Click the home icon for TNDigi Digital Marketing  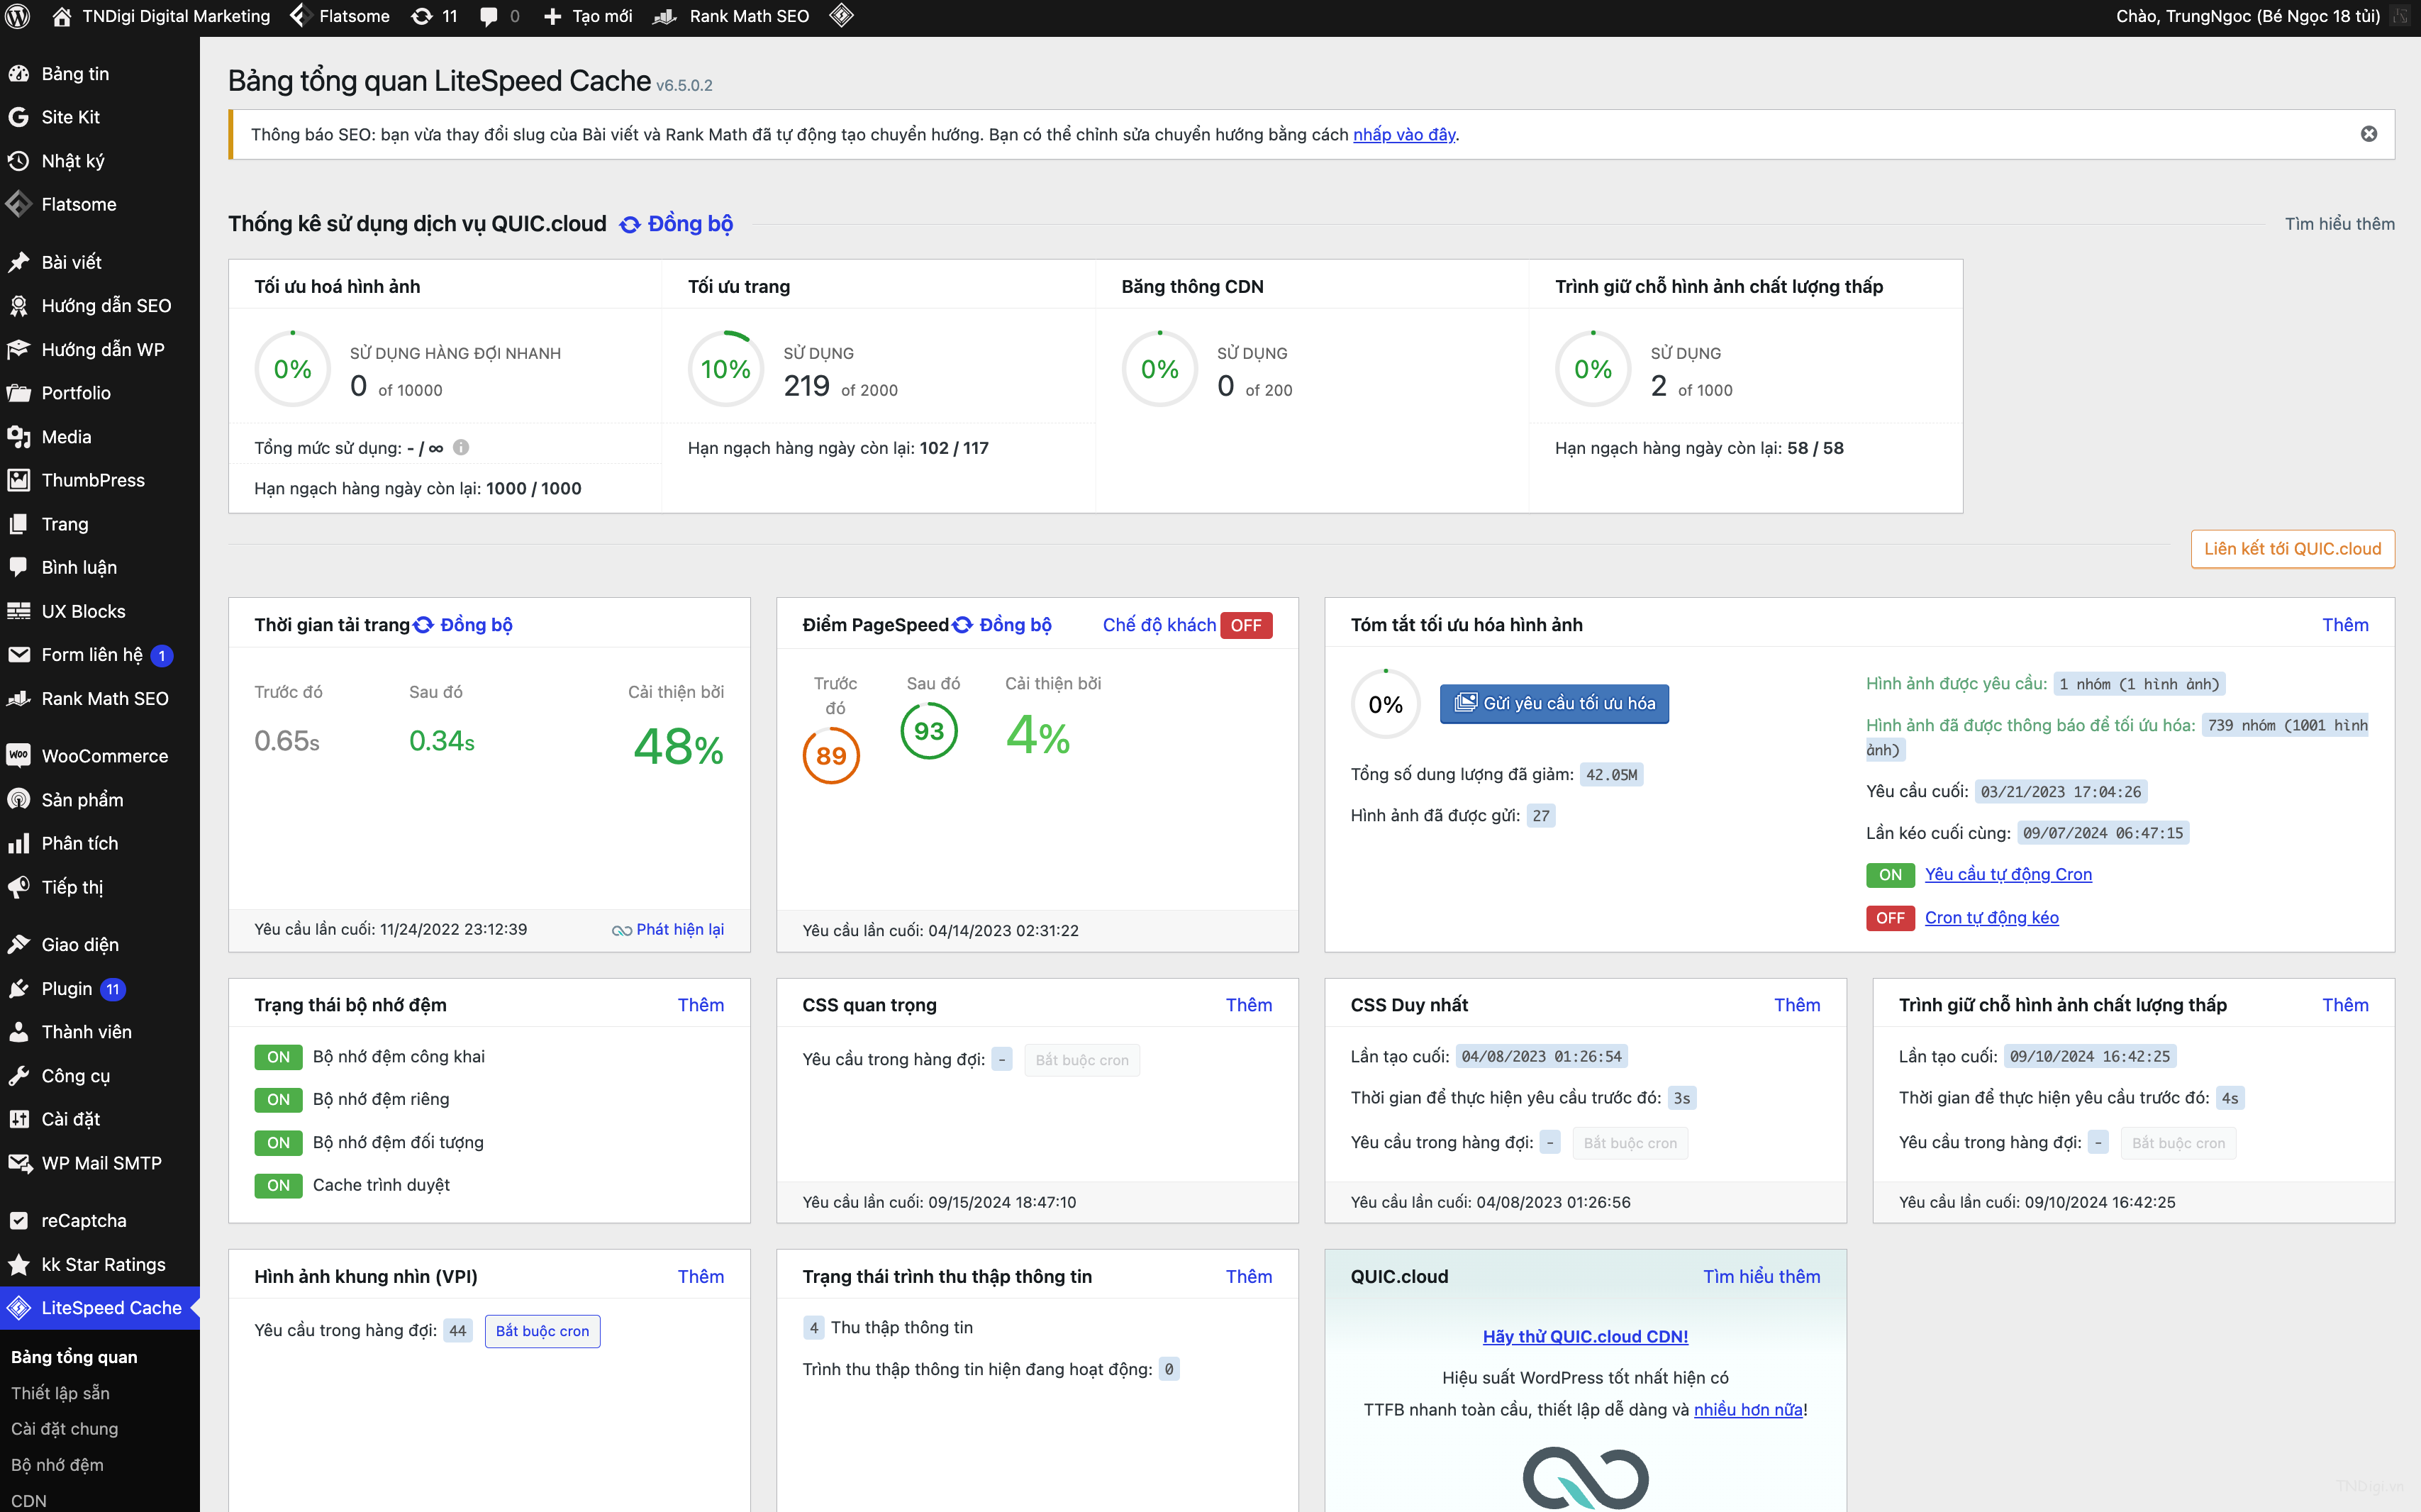(x=62, y=16)
